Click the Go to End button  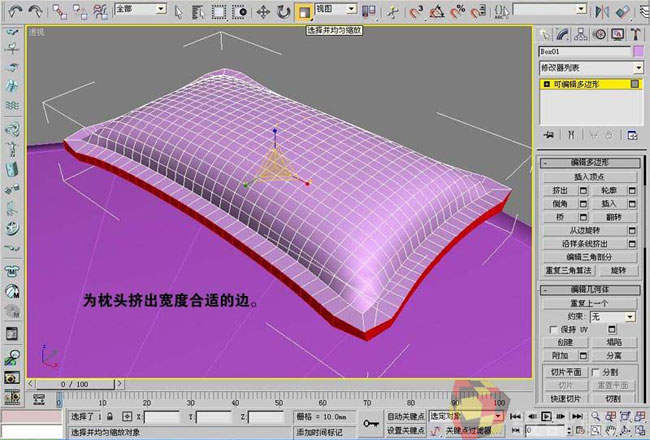(577, 416)
